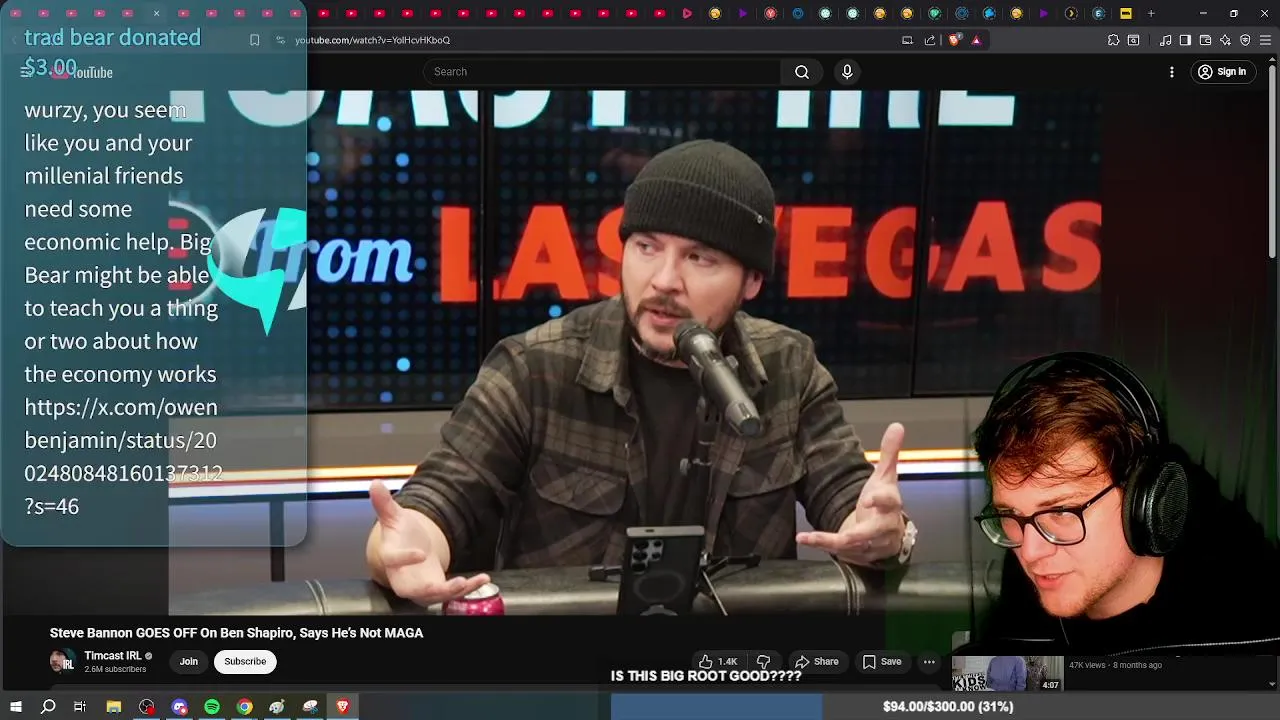Switch to the yellow-icon tab near new tab button
Image resolution: width=1280 pixels, height=720 pixels.
point(1125,13)
